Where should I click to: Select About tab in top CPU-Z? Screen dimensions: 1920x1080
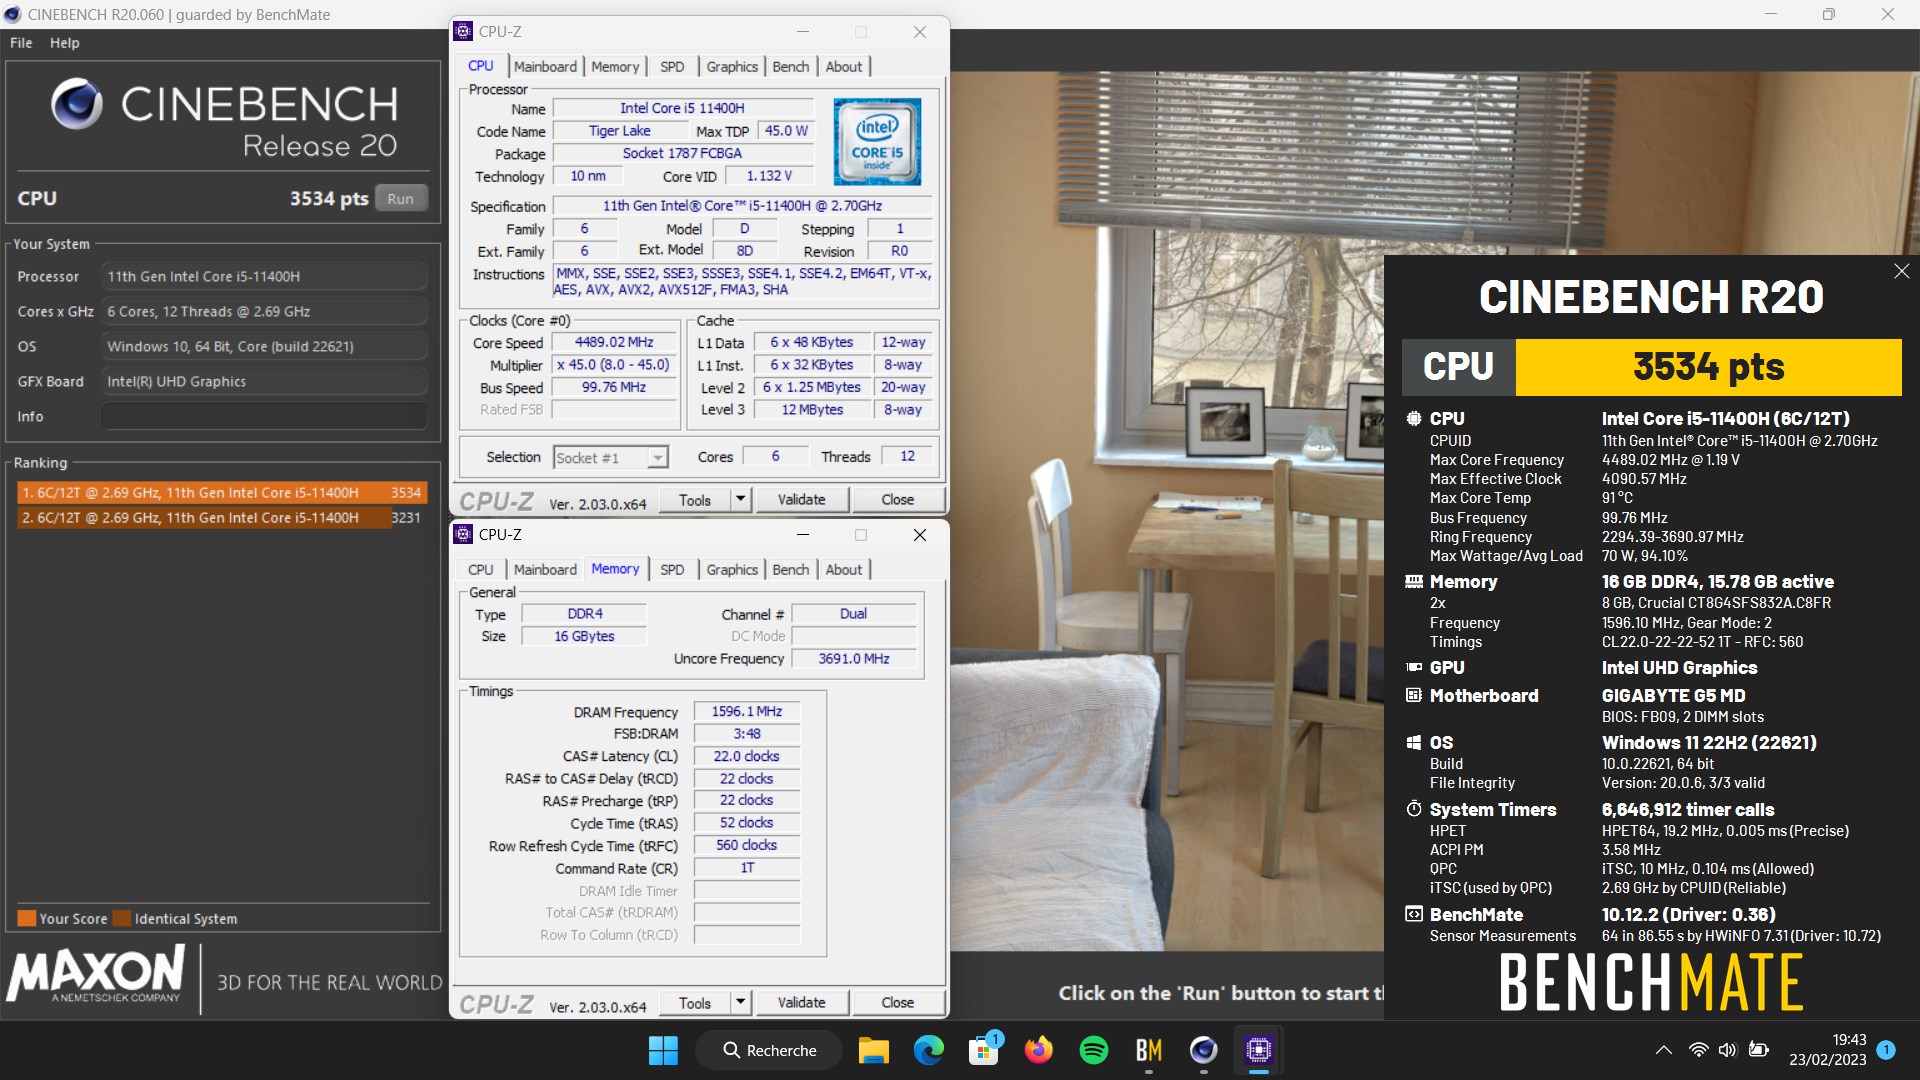point(844,66)
